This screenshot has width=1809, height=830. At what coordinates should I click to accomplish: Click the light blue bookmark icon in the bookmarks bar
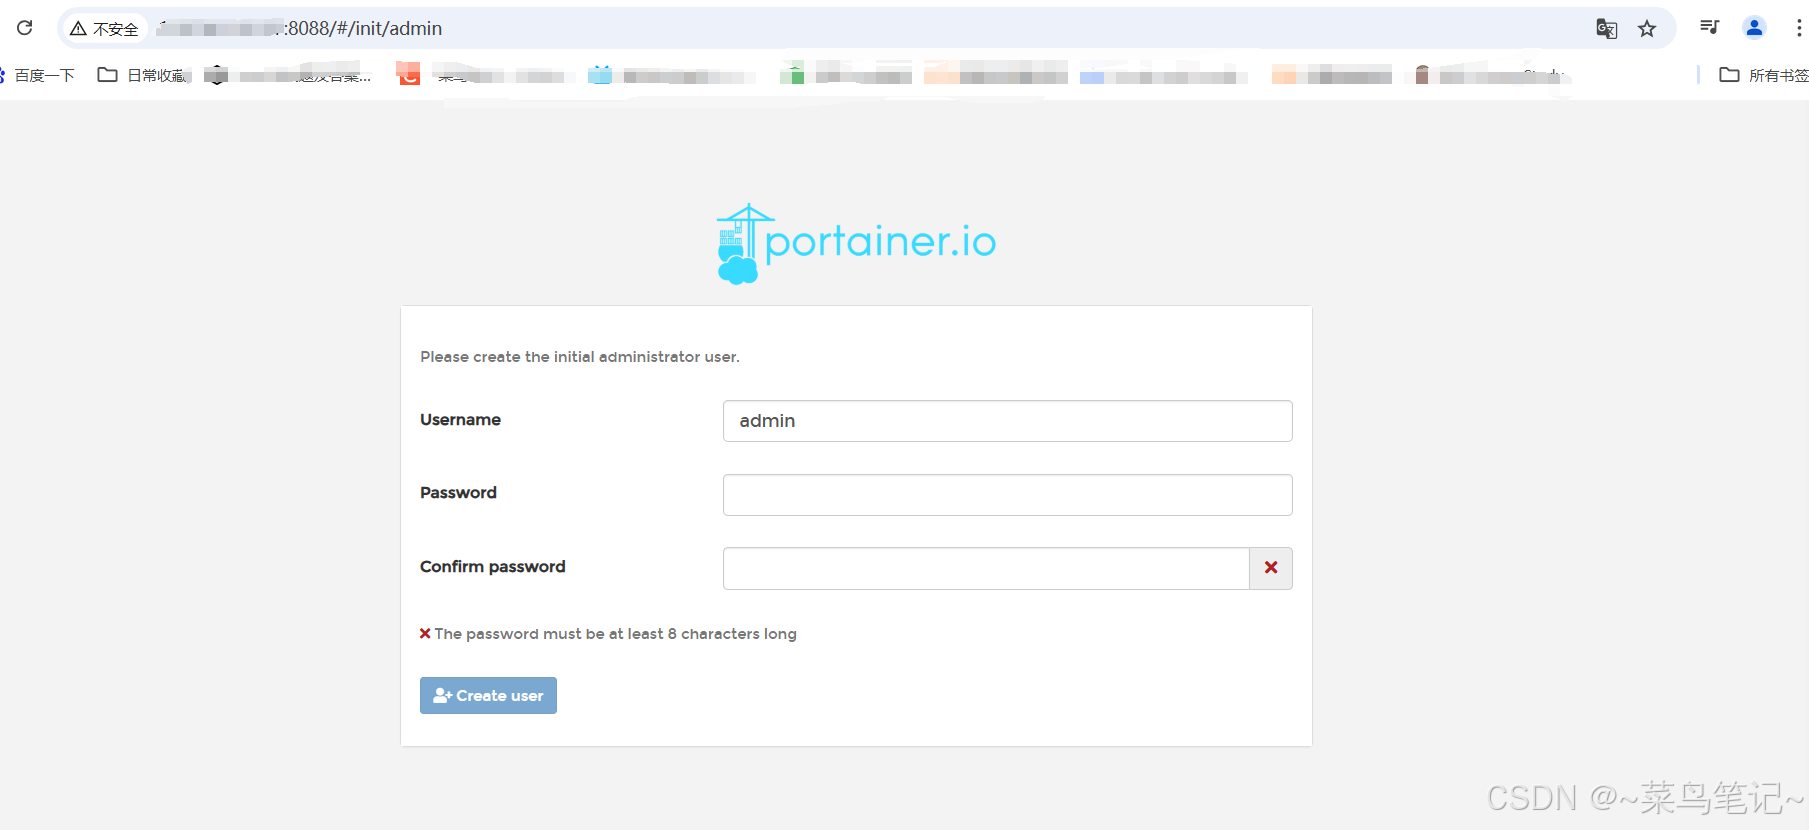[600, 75]
